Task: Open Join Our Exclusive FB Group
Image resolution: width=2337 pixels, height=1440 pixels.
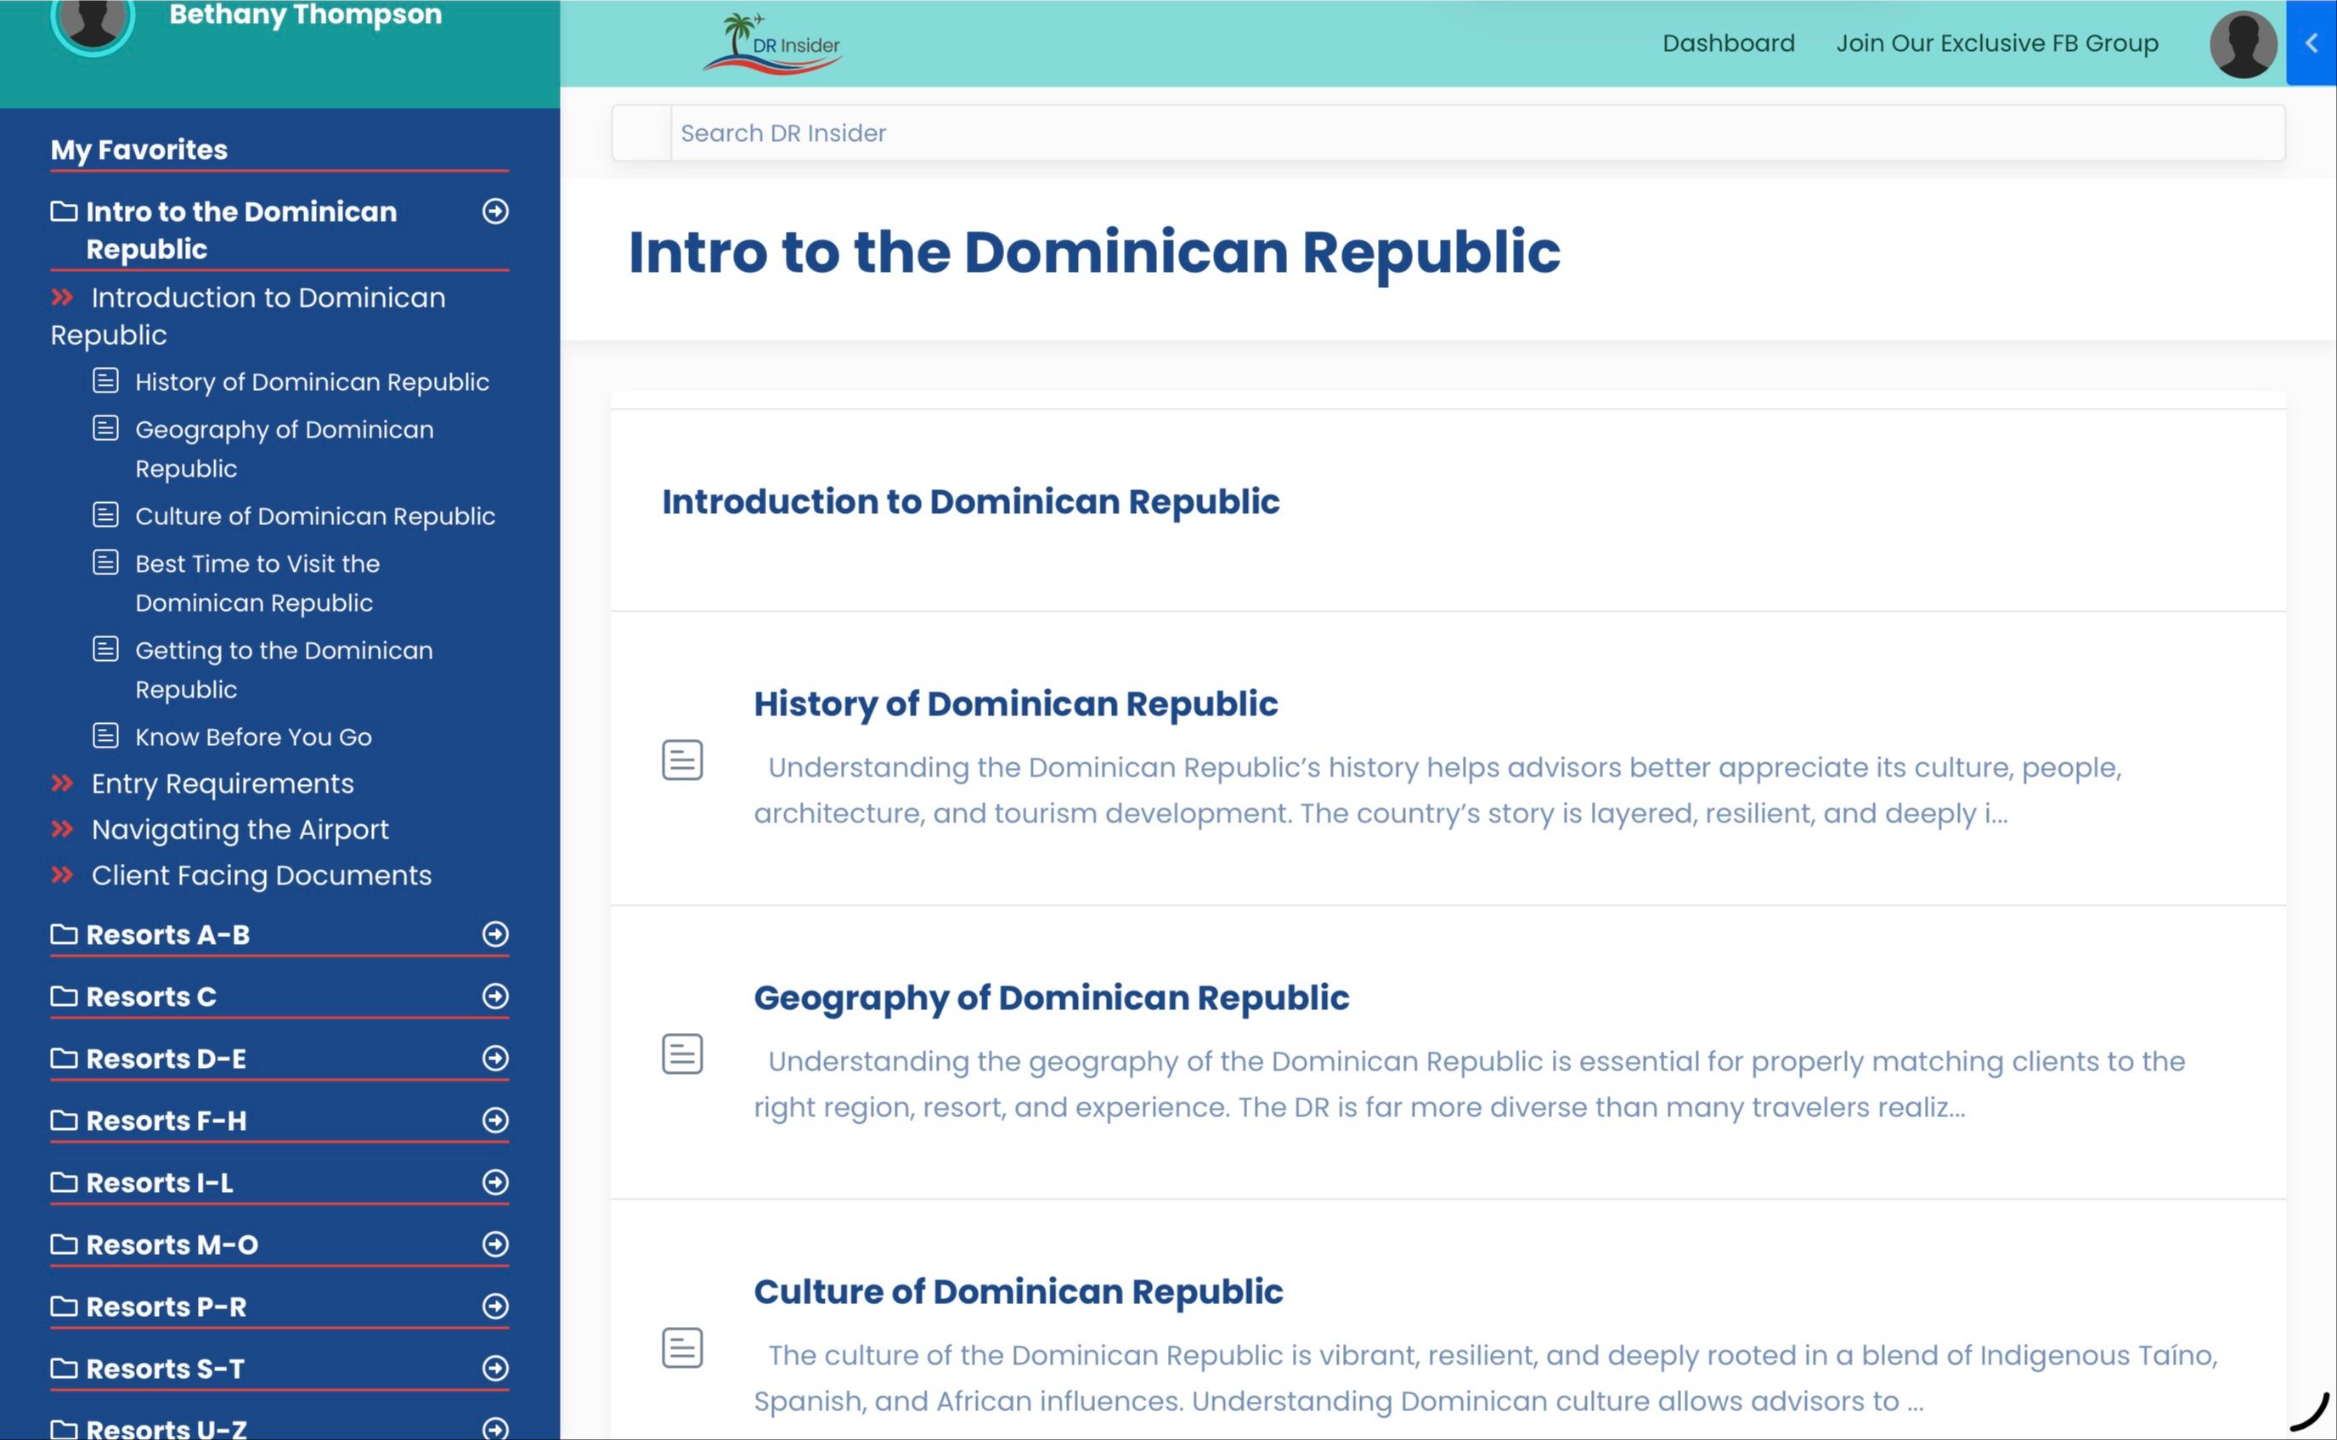Action: point(1996,44)
